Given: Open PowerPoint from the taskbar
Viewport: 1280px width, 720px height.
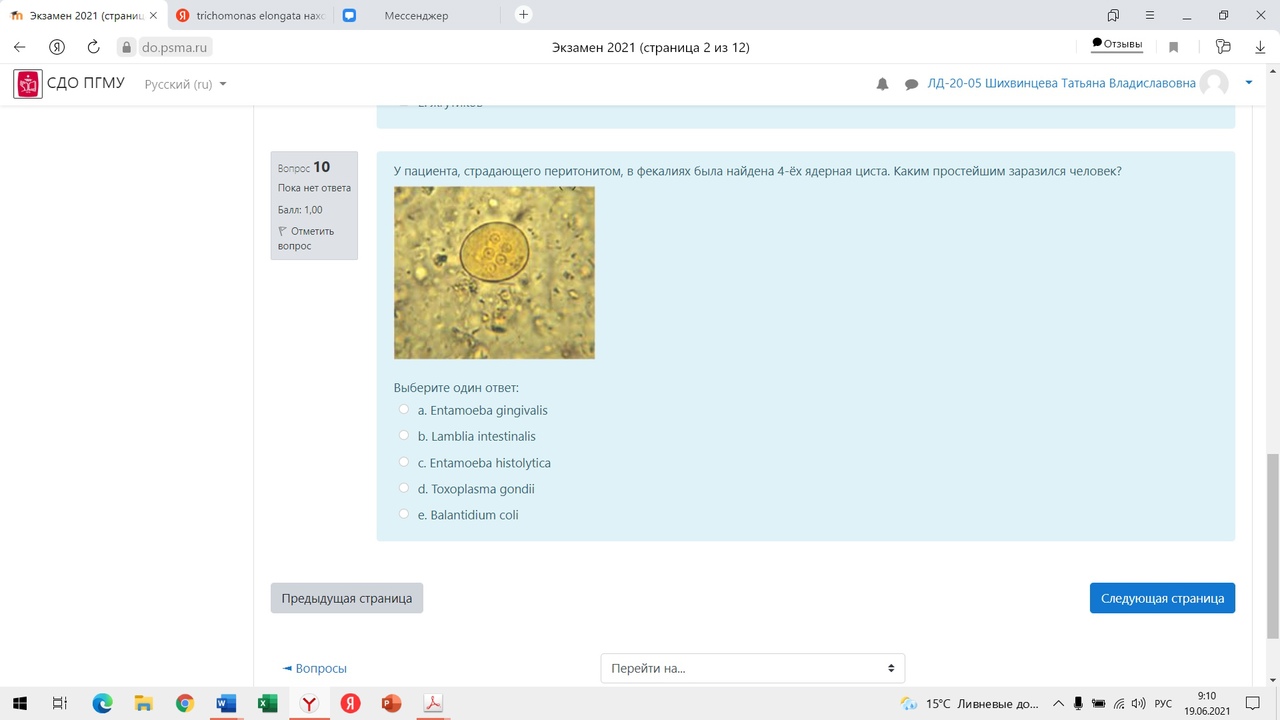Looking at the screenshot, I should [391, 703].
